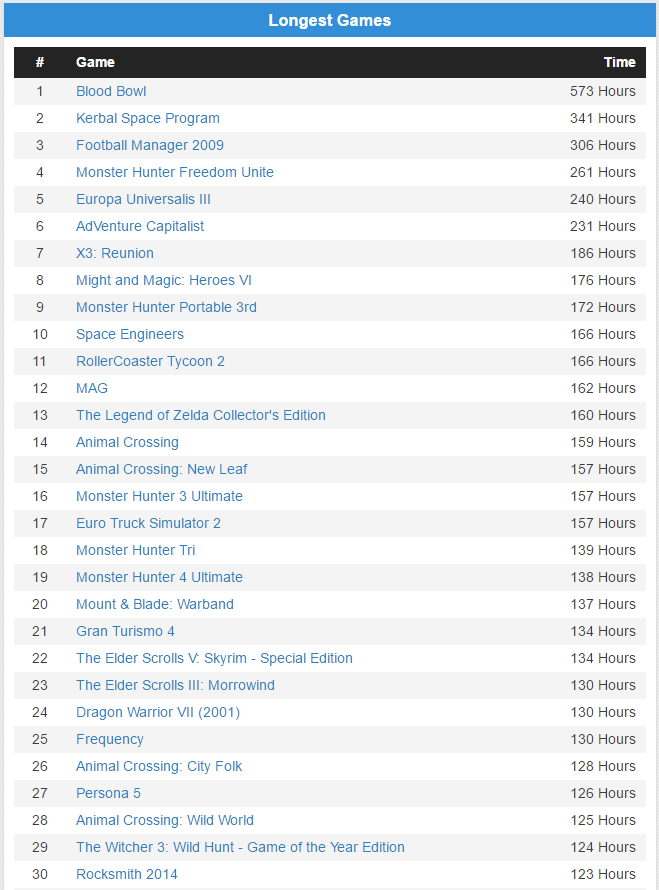The height and width of the screenshot is (890, 659).
Task: Select the 160 Hours value
Action: click(x=603, y=415)
